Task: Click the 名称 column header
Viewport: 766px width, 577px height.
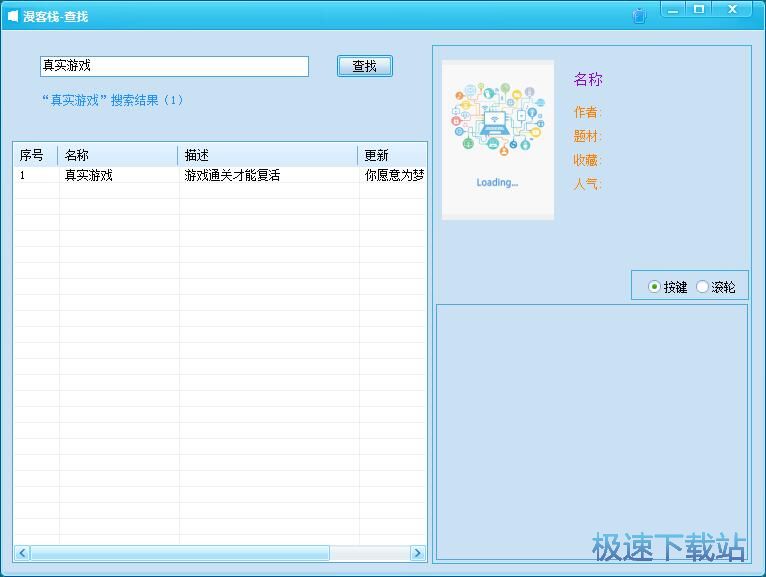Action: (x=118, y=155)
